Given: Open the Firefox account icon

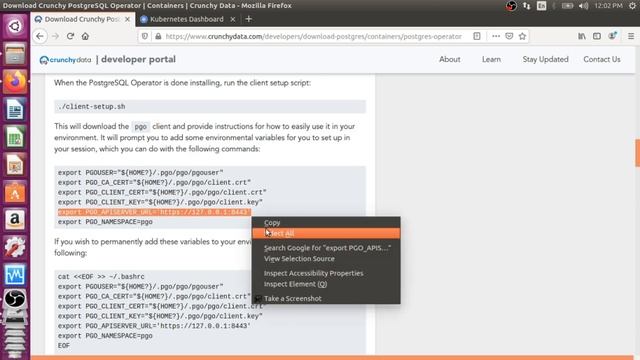Looking at the screenshot, I should coord(612,36).
